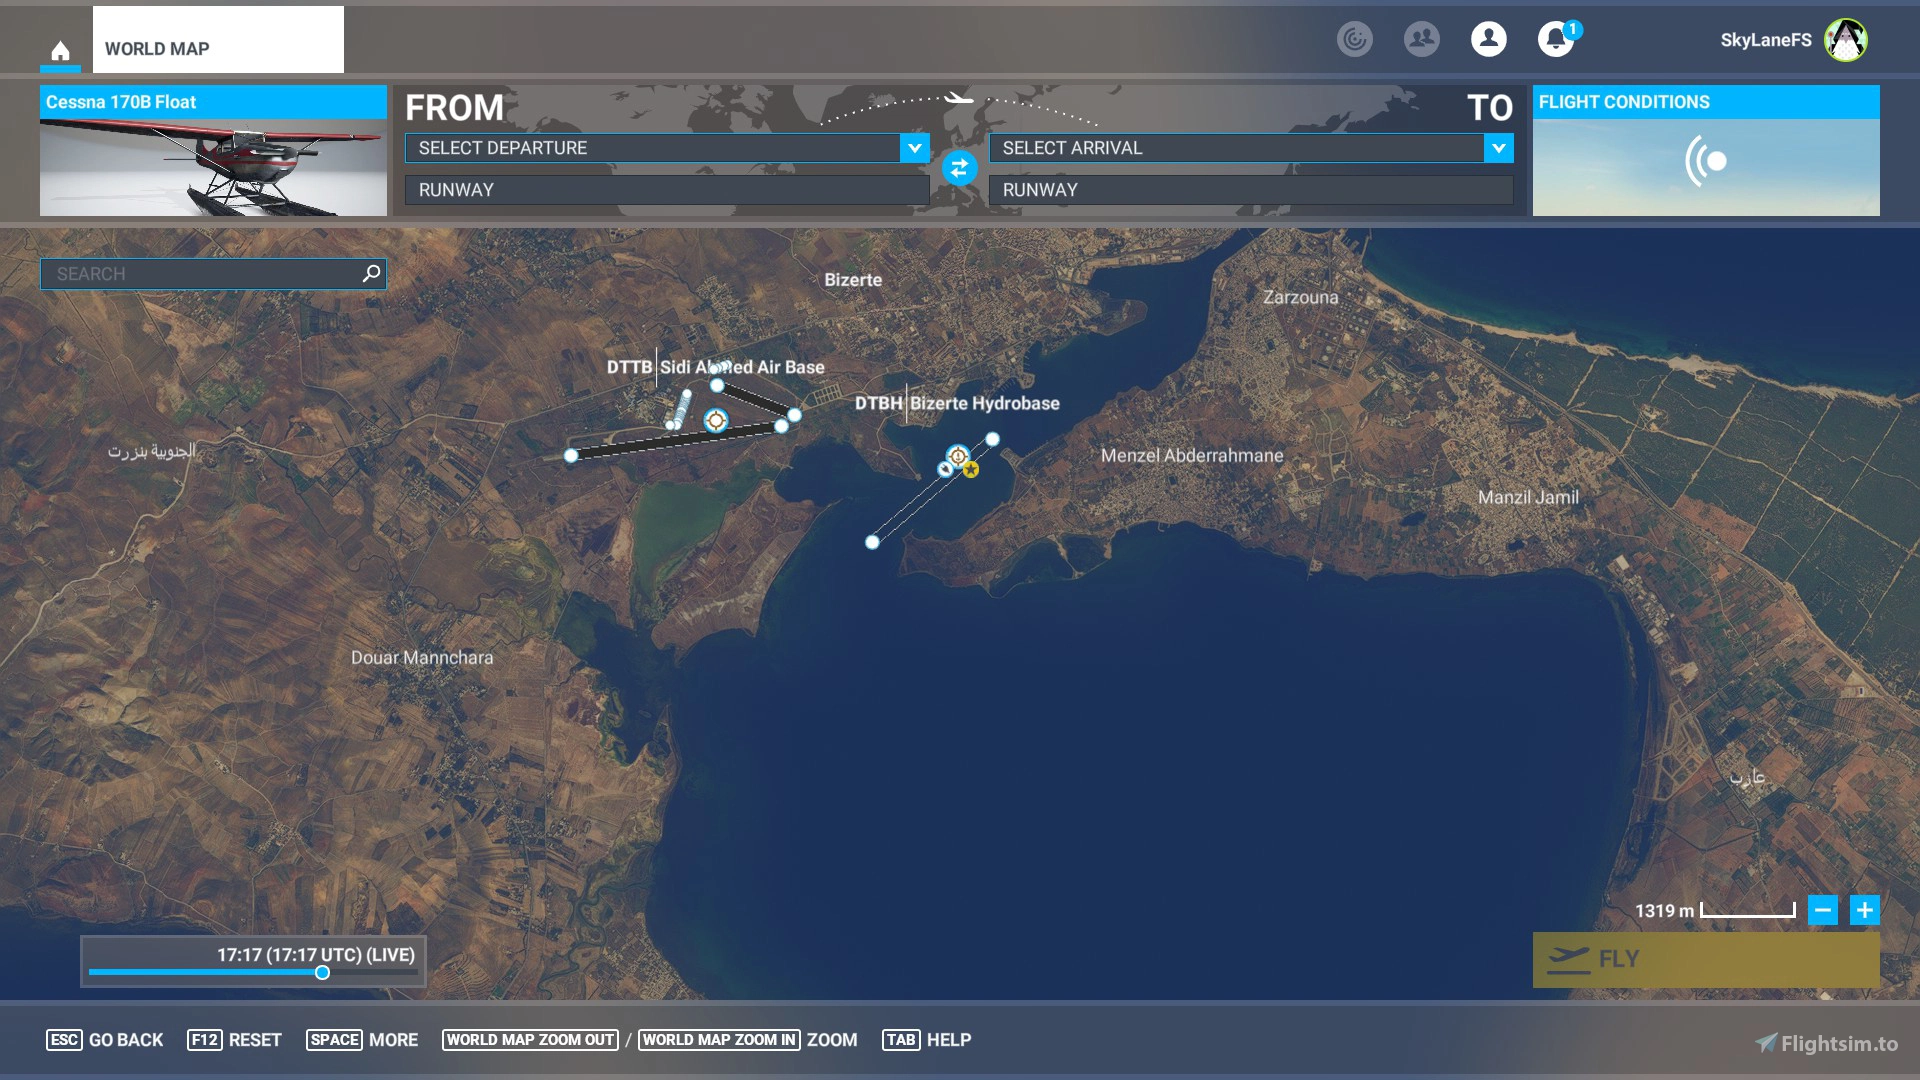Open the Select Arrival dropdown
This screenshot has height=1080, width=1920.
pos(1251,148)
